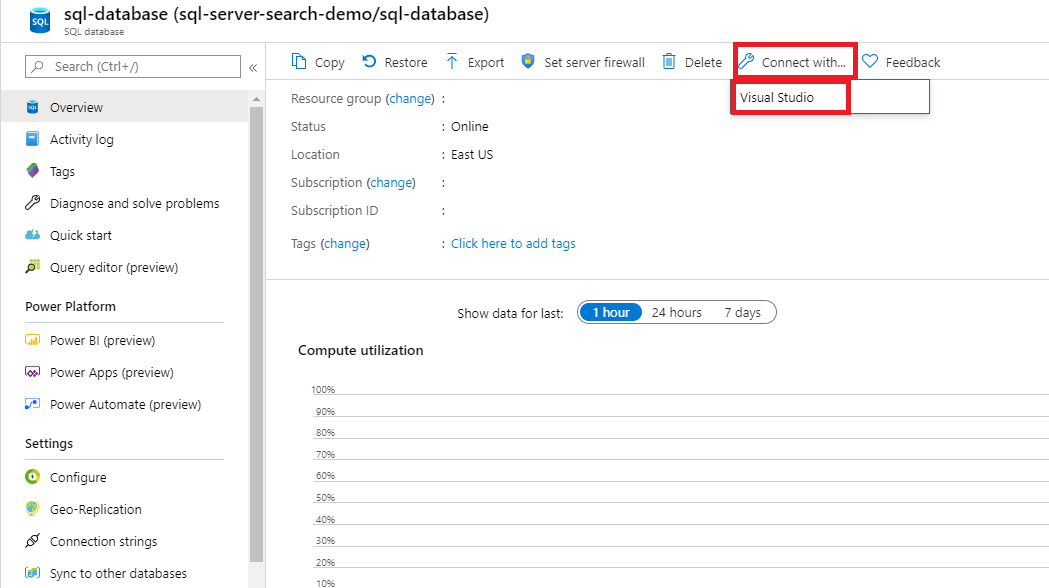Viewport: 1049px width, 588px height.
Task: Keep the 1 hour data range selected
Action: 610,312
